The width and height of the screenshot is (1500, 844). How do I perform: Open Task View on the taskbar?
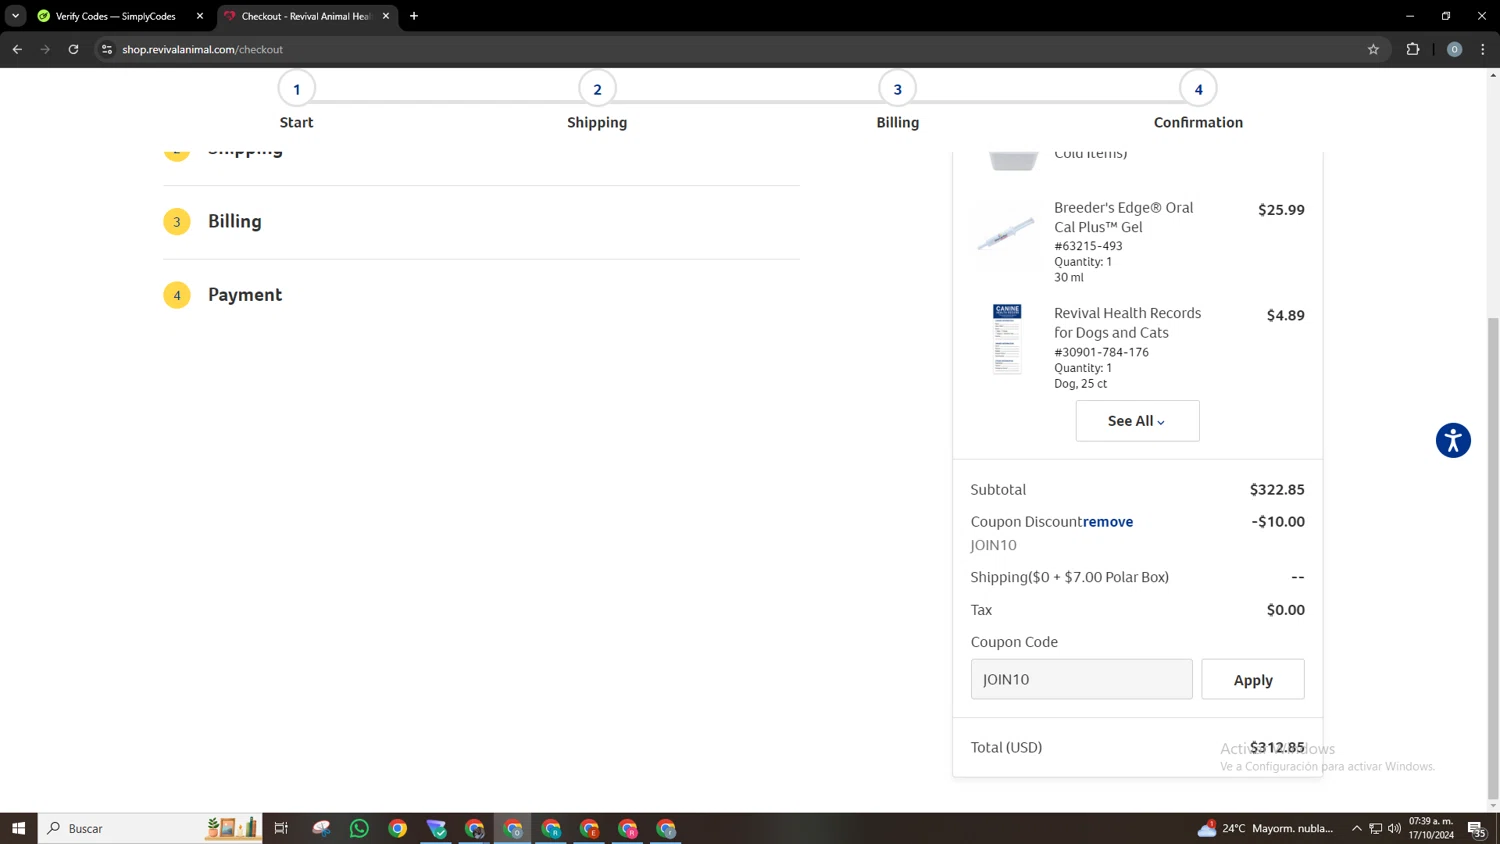tap(281, 828)
